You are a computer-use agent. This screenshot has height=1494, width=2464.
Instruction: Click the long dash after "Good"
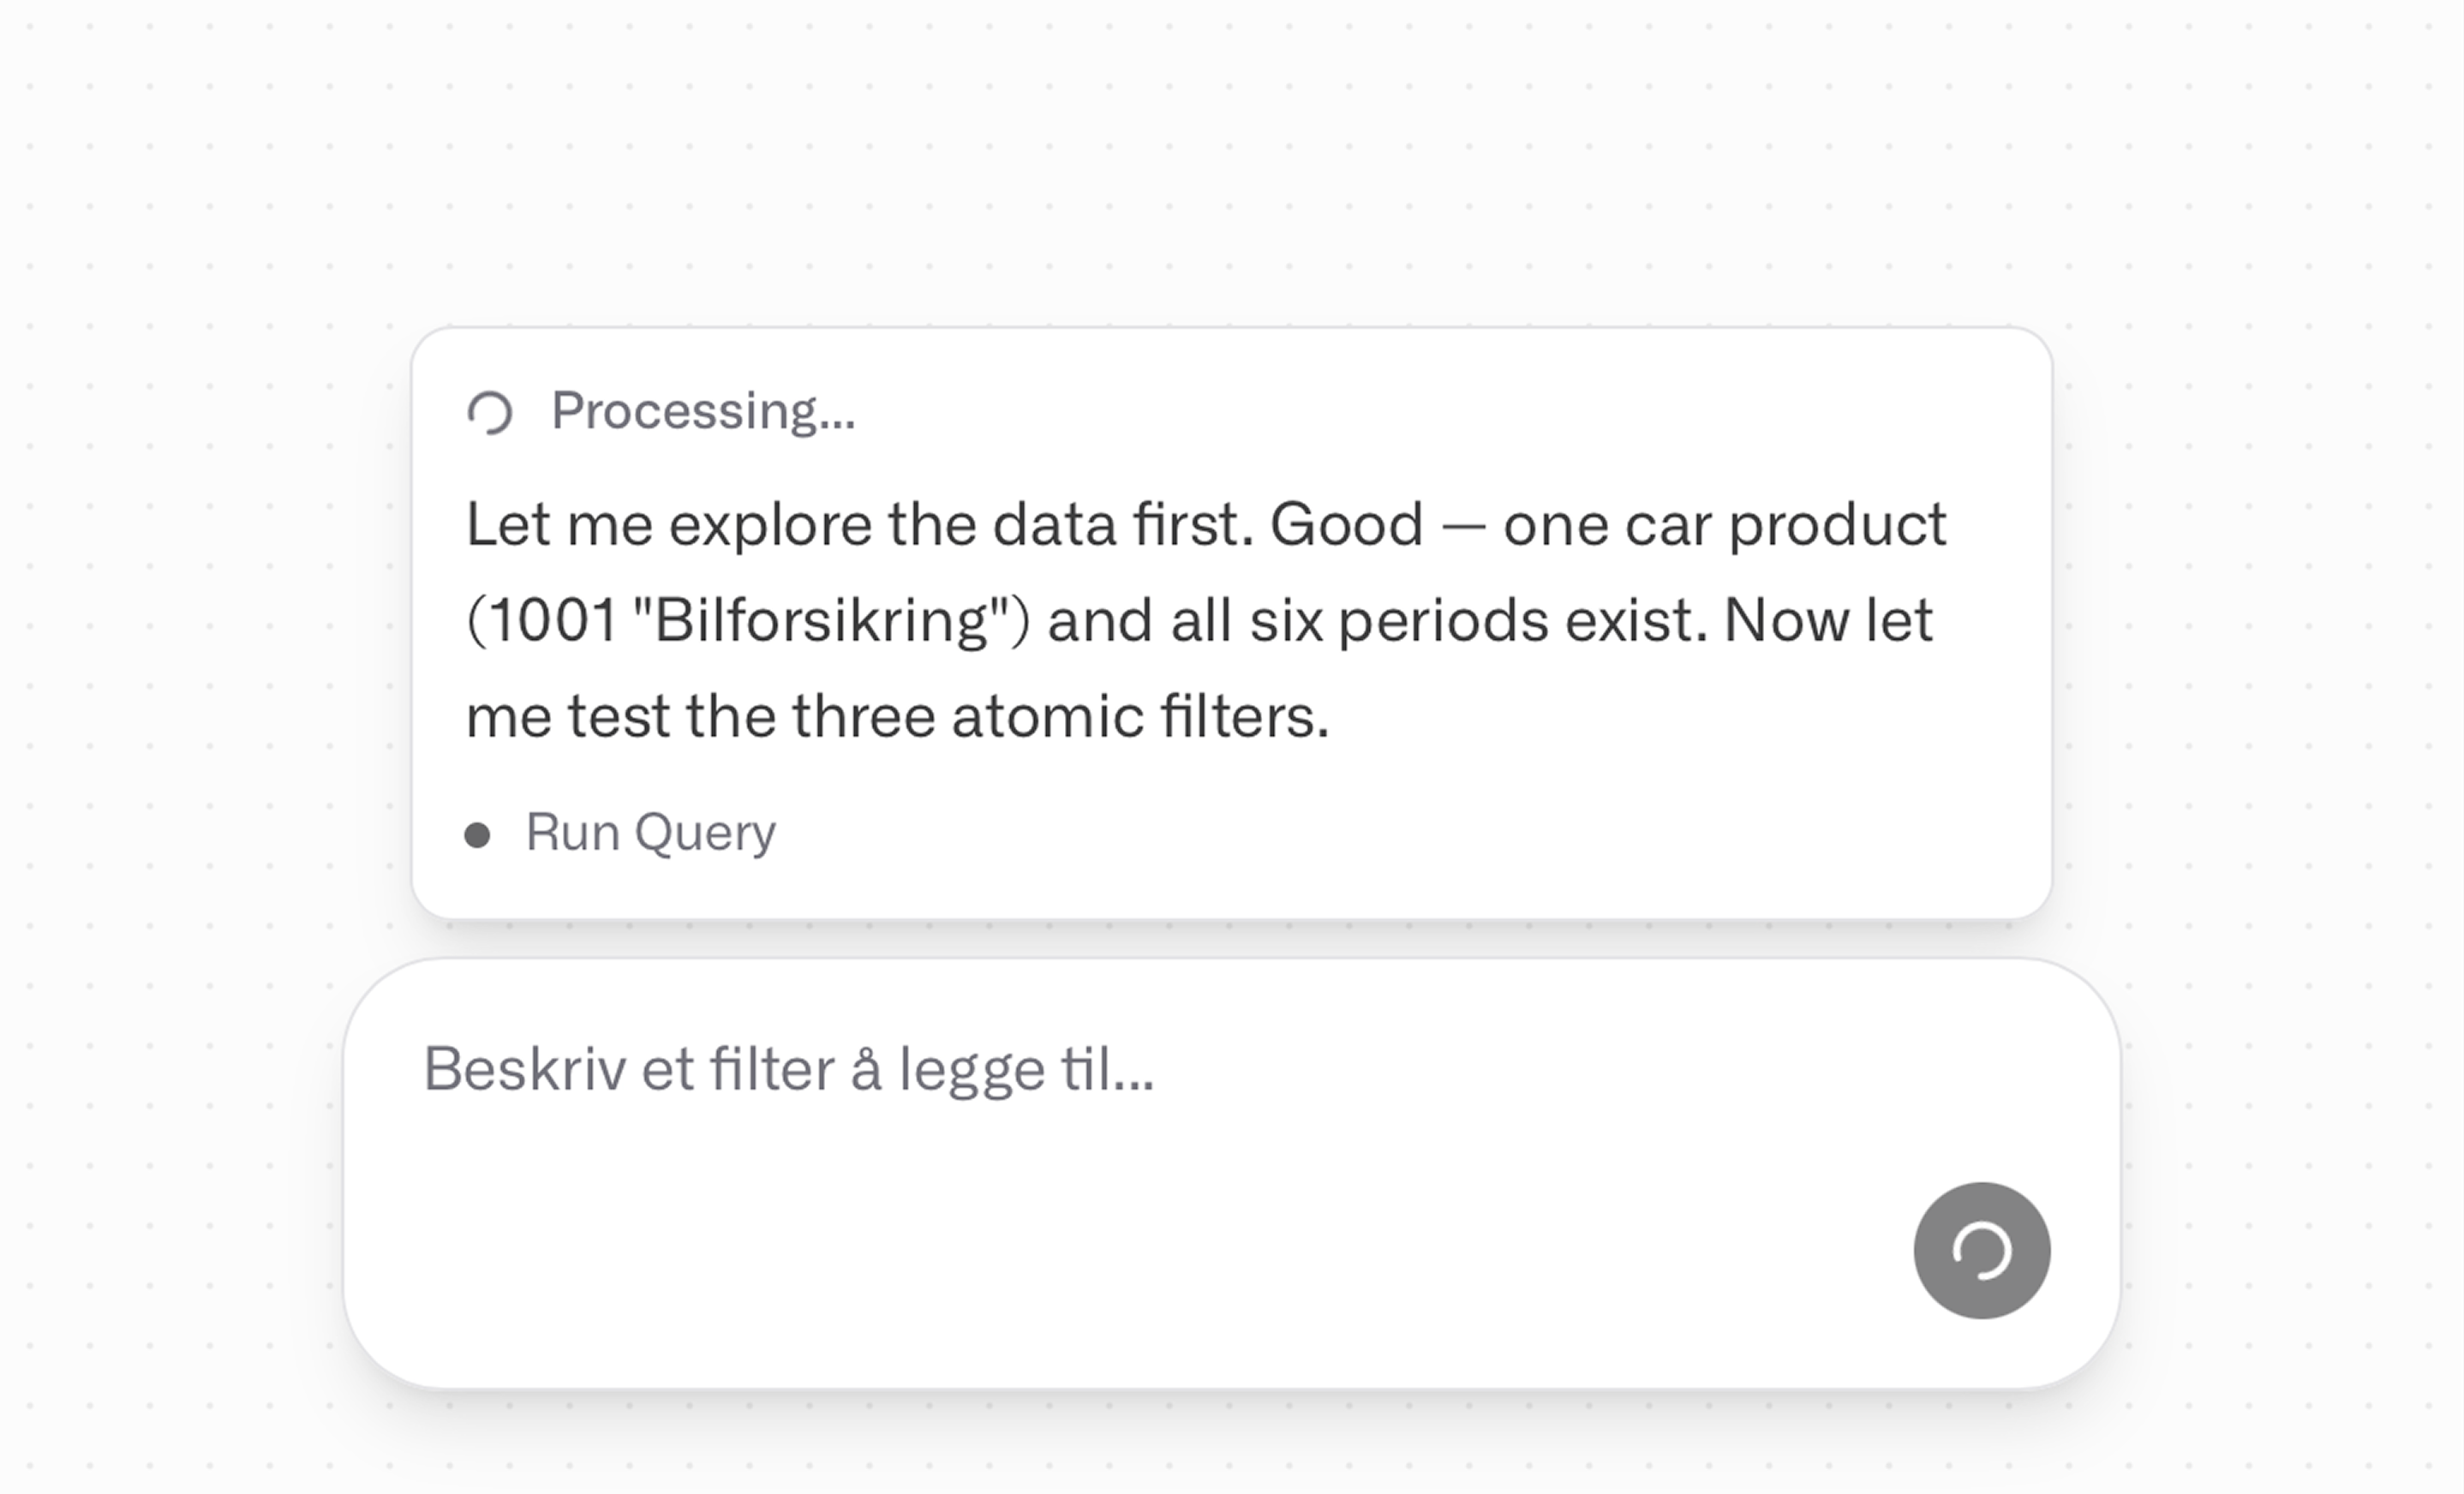click(x=1463, y=524)
